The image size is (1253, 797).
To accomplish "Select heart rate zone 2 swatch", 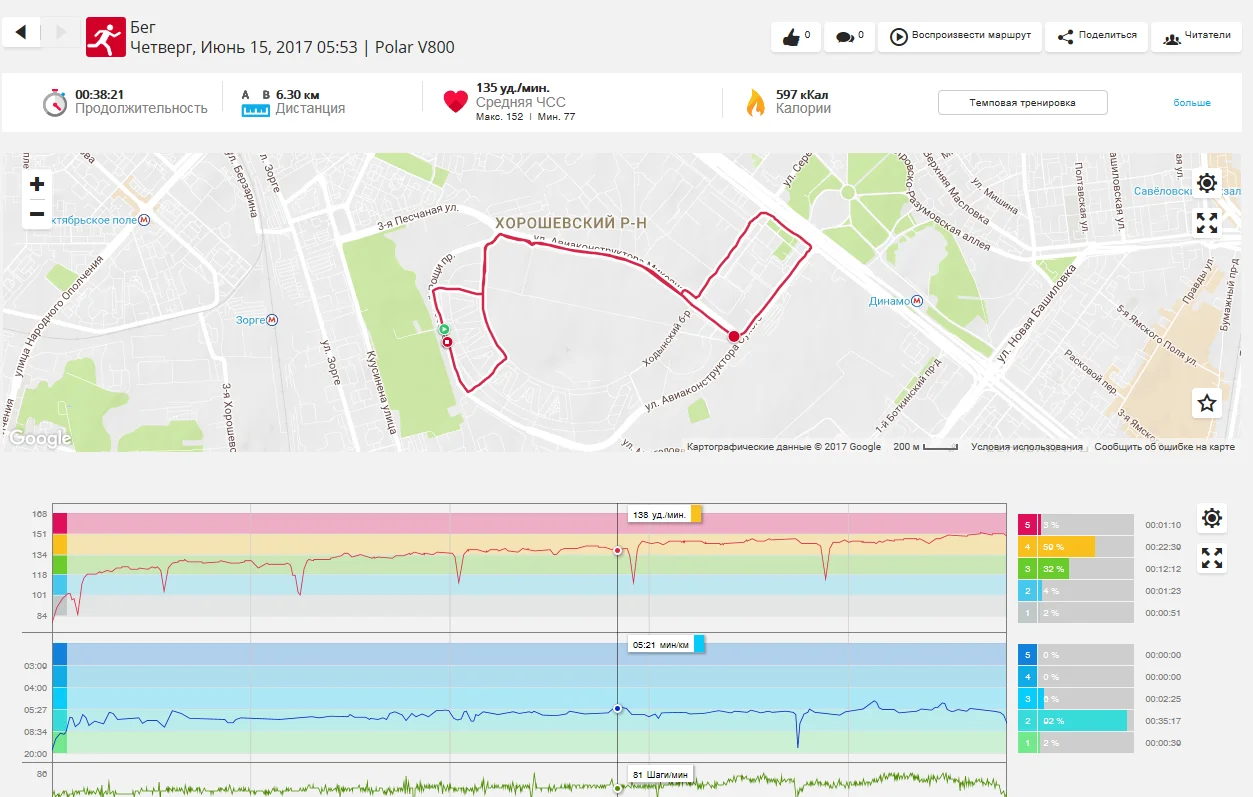I will [x=1028, y=591].
